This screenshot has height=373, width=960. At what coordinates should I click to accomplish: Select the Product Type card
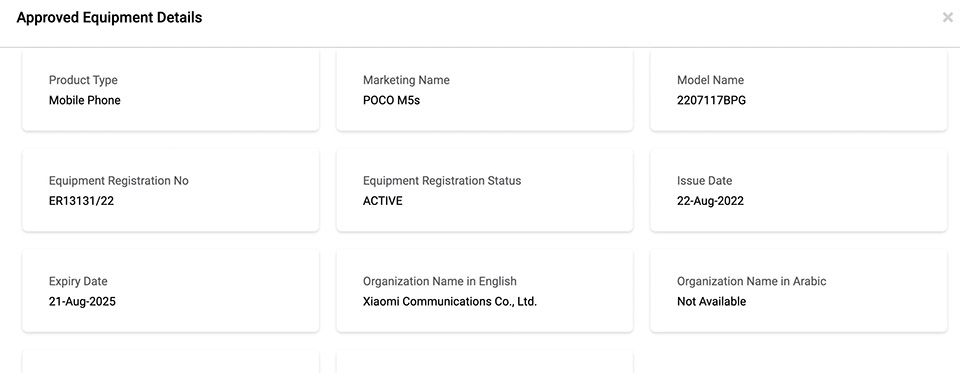click(171, 89)
